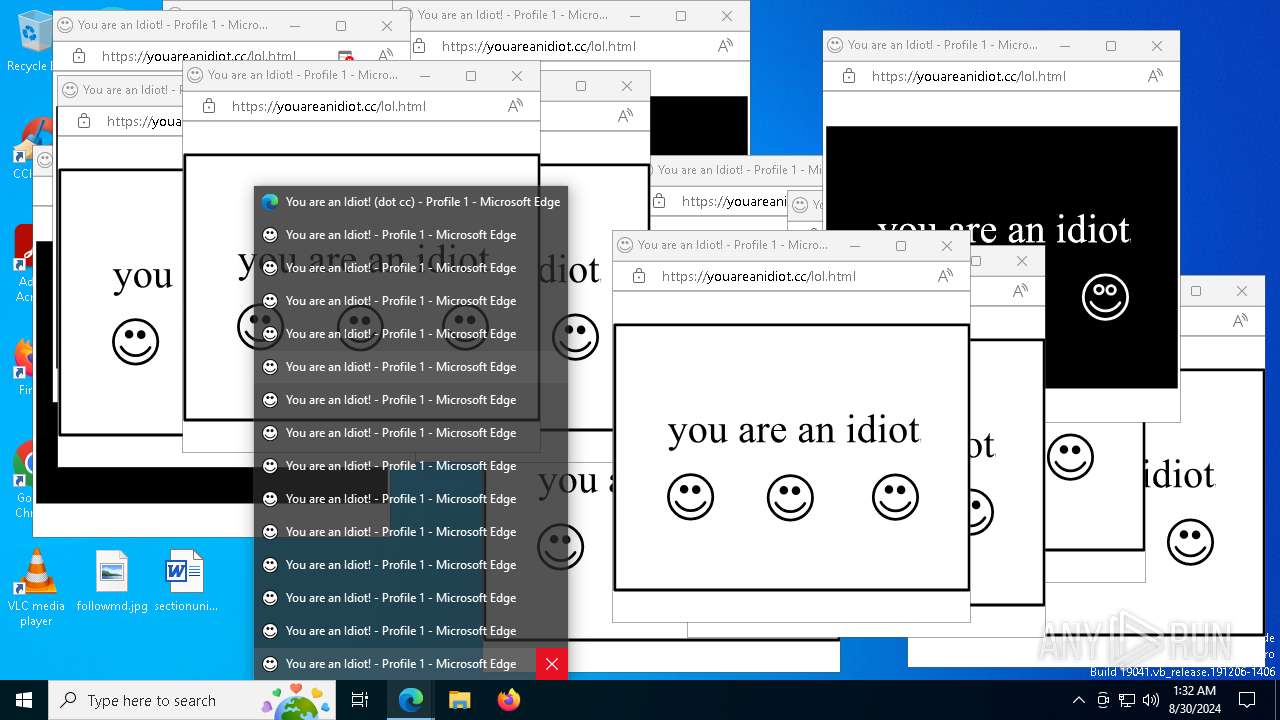This screenshot has height=720, width=1280.
Task: Click Read aloud icon in three-smiley front window
Action: (x=945, y=276)
